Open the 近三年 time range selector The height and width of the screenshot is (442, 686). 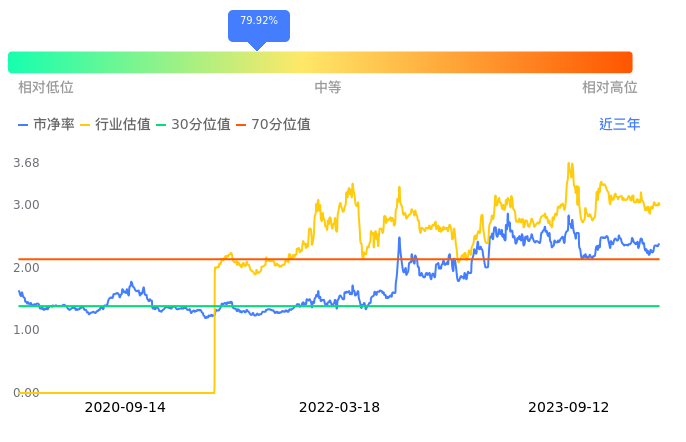(619, 125)
